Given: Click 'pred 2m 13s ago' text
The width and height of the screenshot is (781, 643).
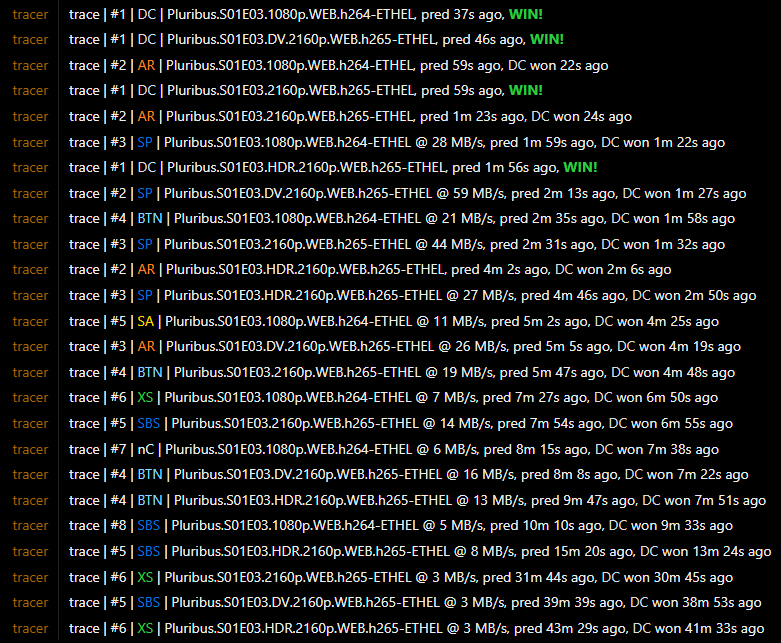Looking at the screenshot, I should pos(564,193).
